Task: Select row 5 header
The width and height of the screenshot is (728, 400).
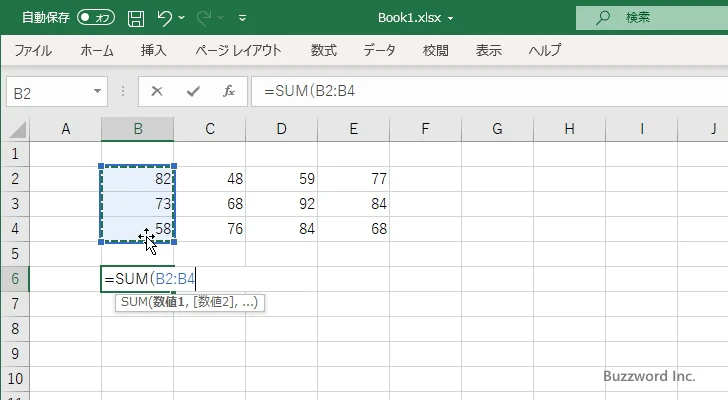Action: click(15, 254)
